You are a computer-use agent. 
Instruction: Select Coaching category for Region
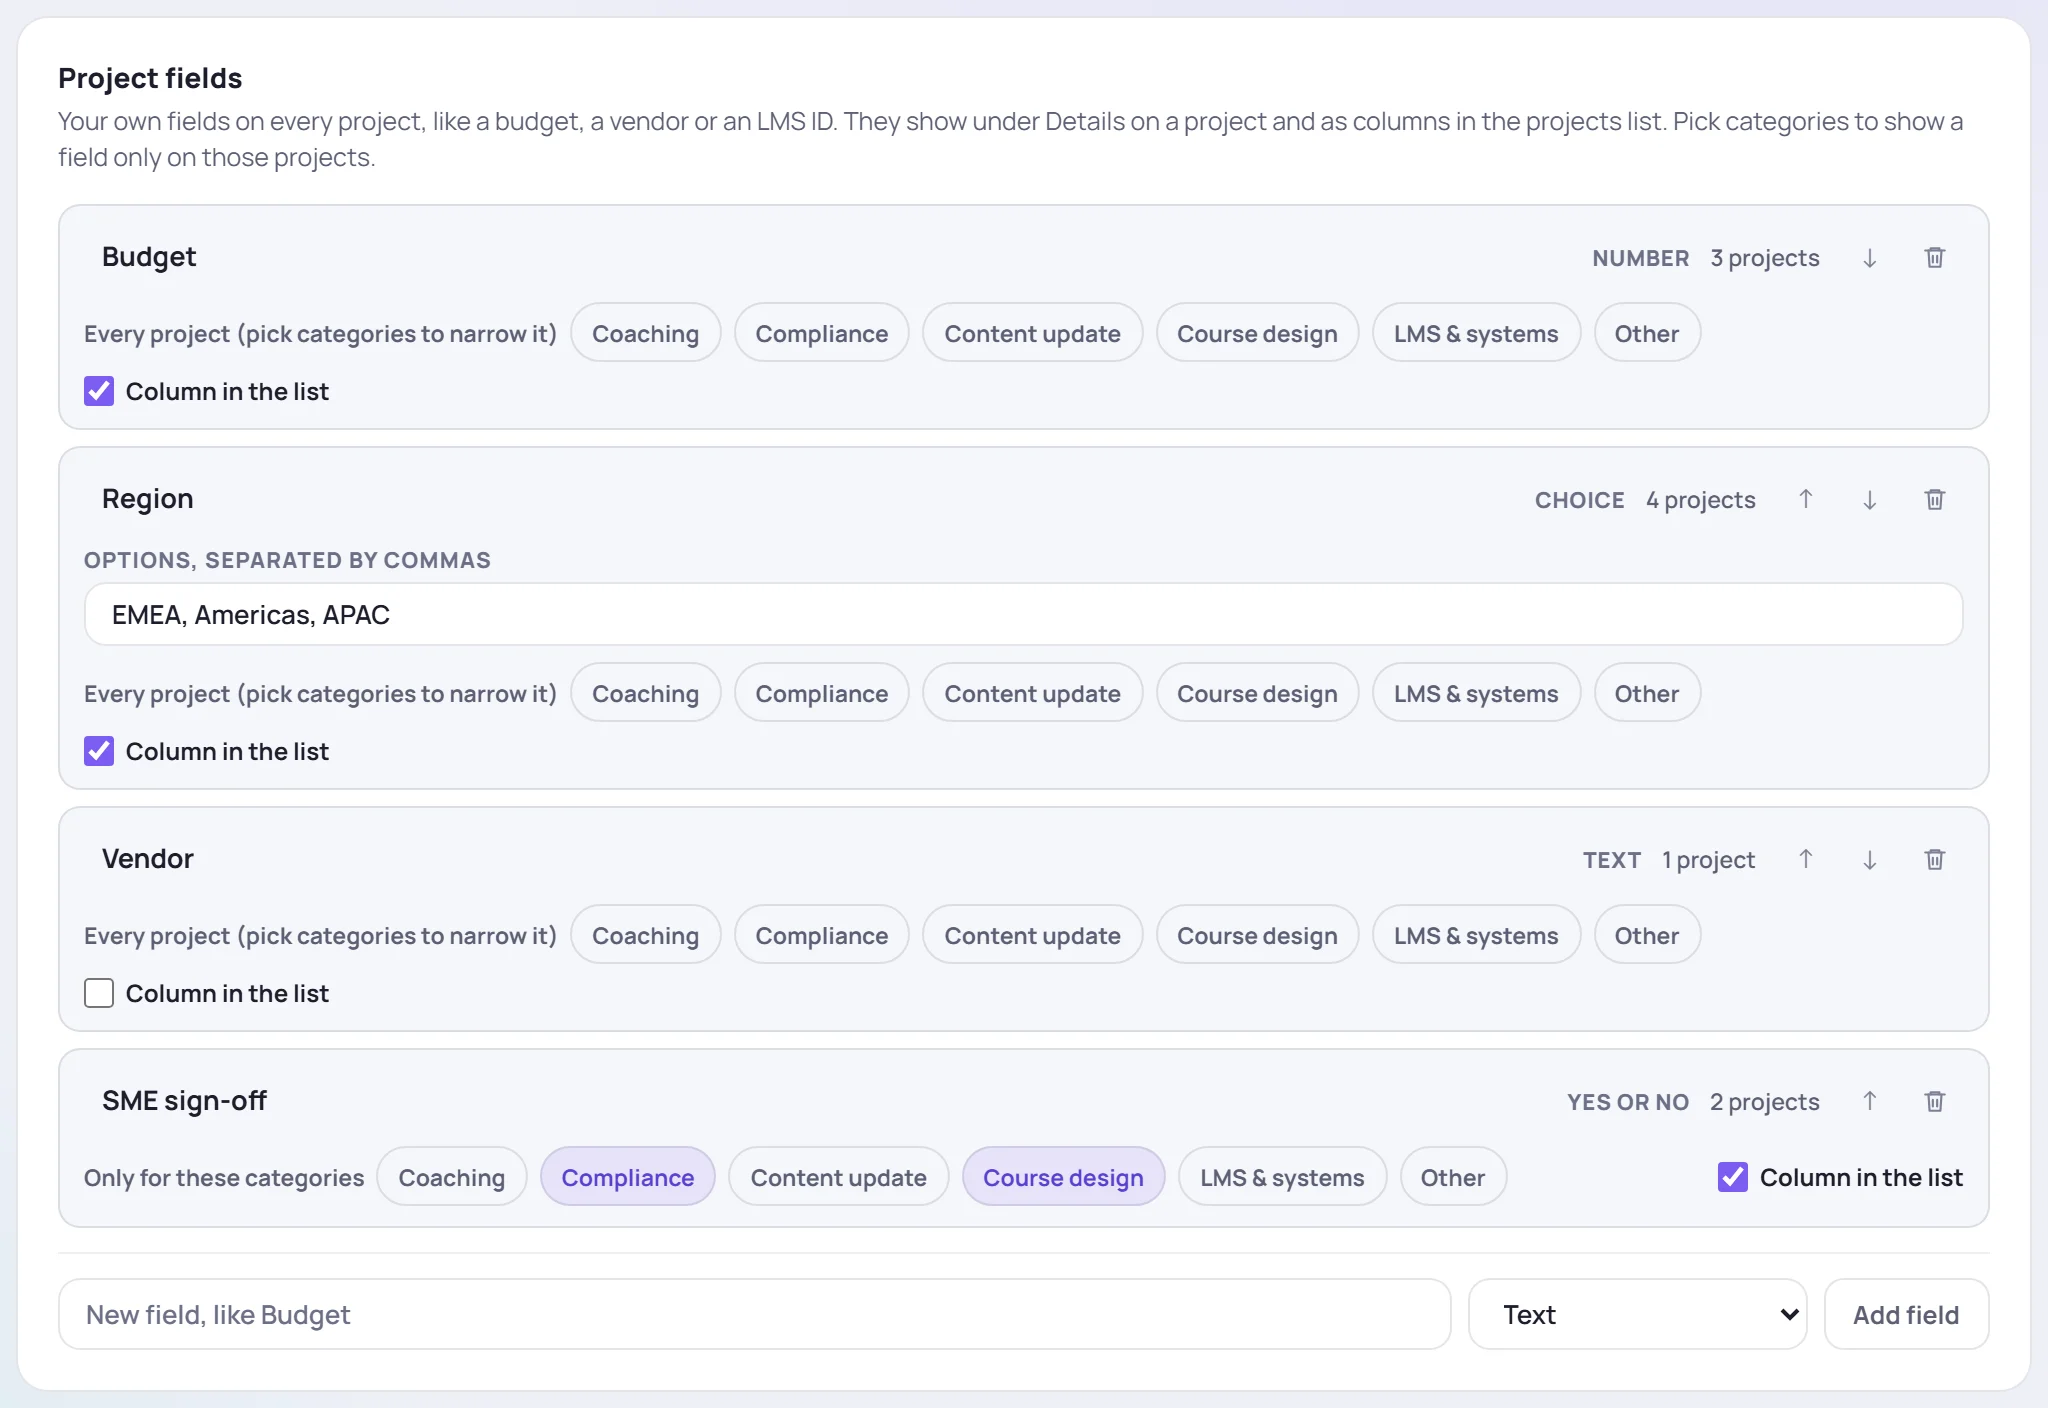(645, 693)
